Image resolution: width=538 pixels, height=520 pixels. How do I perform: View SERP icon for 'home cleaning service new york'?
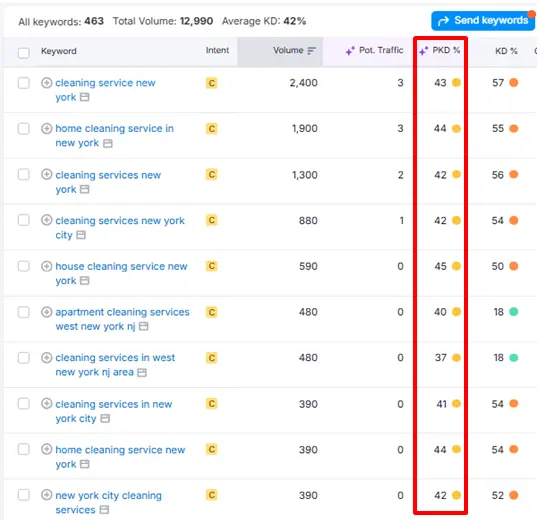tap(84, 464)
